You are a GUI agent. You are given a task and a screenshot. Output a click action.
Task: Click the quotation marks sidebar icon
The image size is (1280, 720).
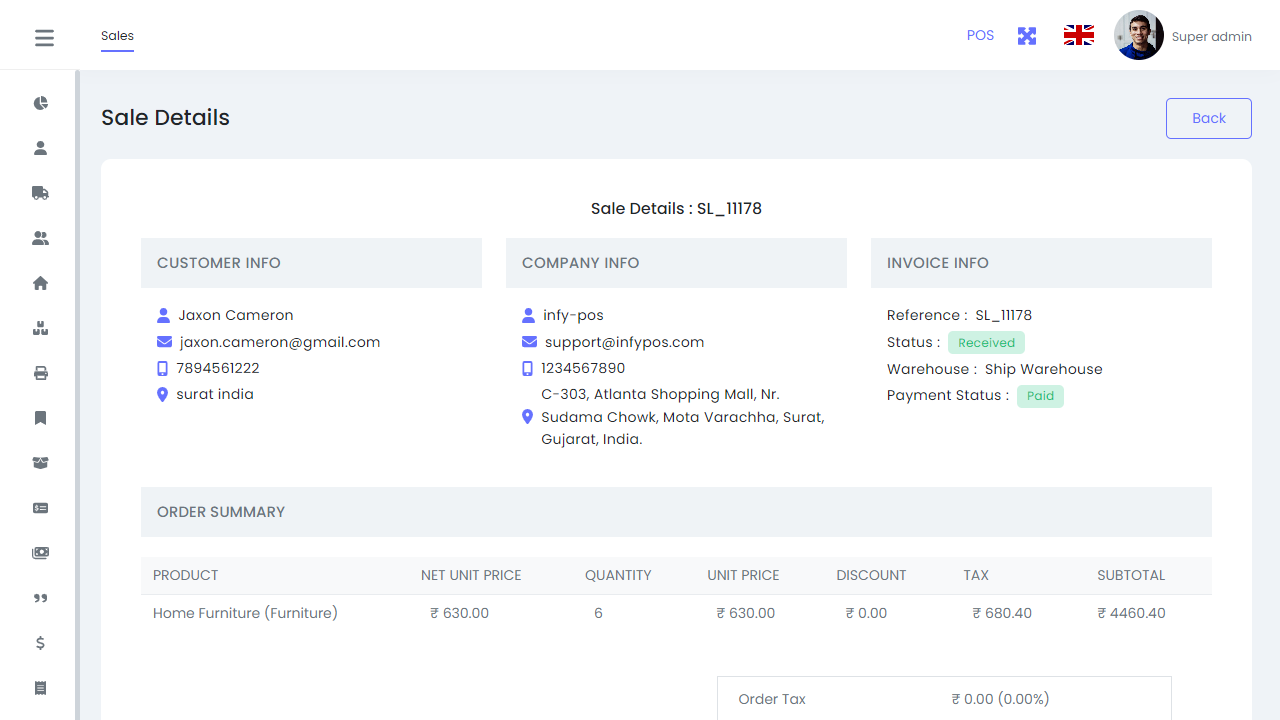(40, 598)
